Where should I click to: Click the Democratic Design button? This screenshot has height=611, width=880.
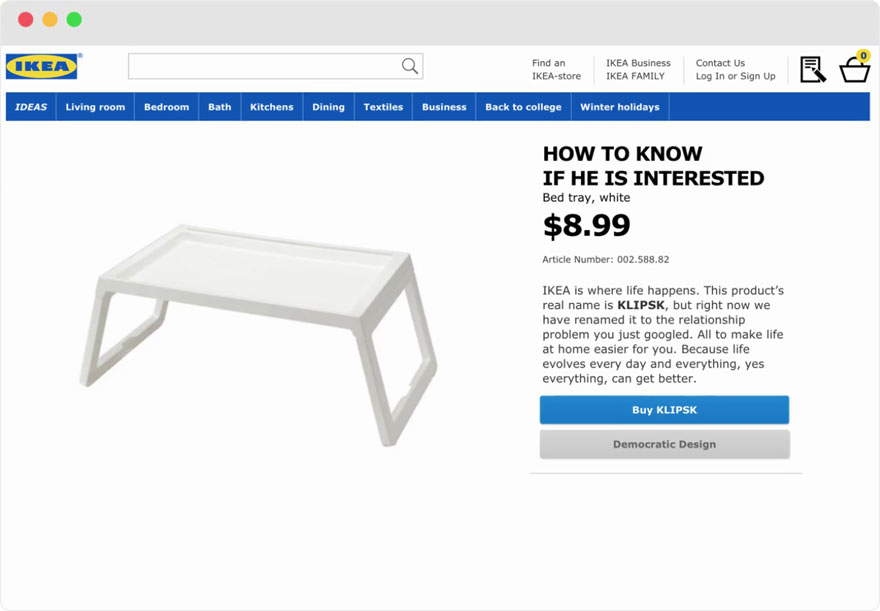point(664,444)
